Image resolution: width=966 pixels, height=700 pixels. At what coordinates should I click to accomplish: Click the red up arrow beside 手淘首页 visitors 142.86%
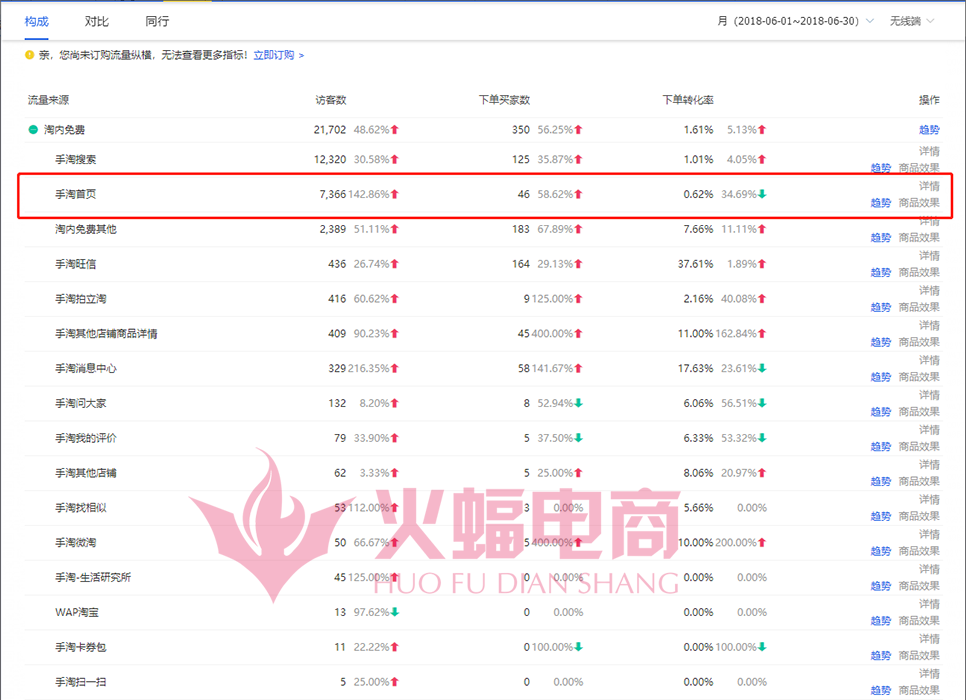[x=395, y=194]
